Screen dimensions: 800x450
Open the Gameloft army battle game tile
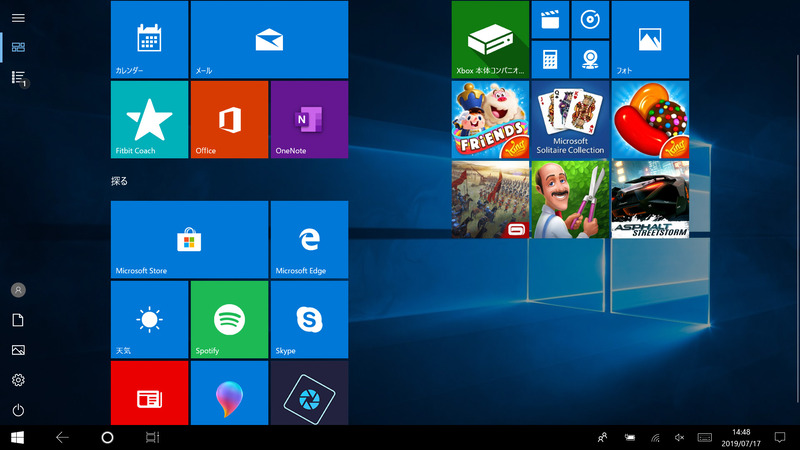pos(490,199)
